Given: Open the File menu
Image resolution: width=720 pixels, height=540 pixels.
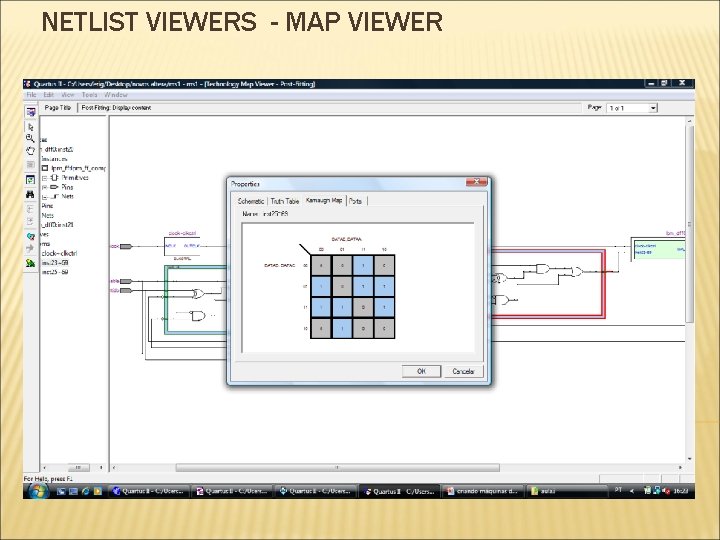Looking at the screenshot, I should (31, 95).
